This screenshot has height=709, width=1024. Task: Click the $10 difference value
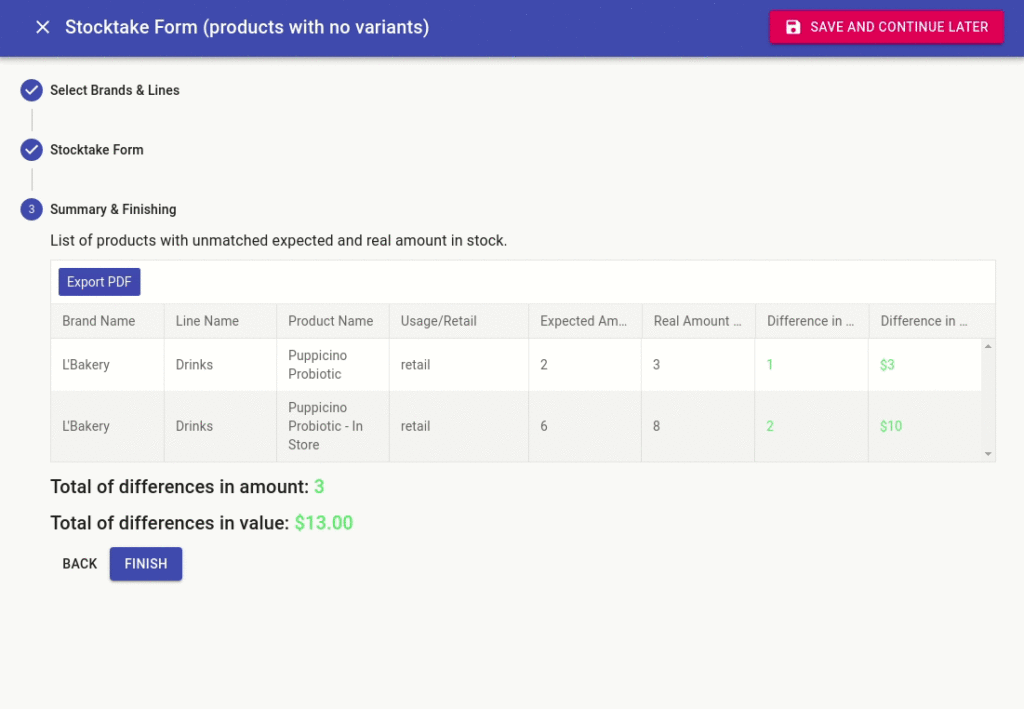(x=891, y=426)
